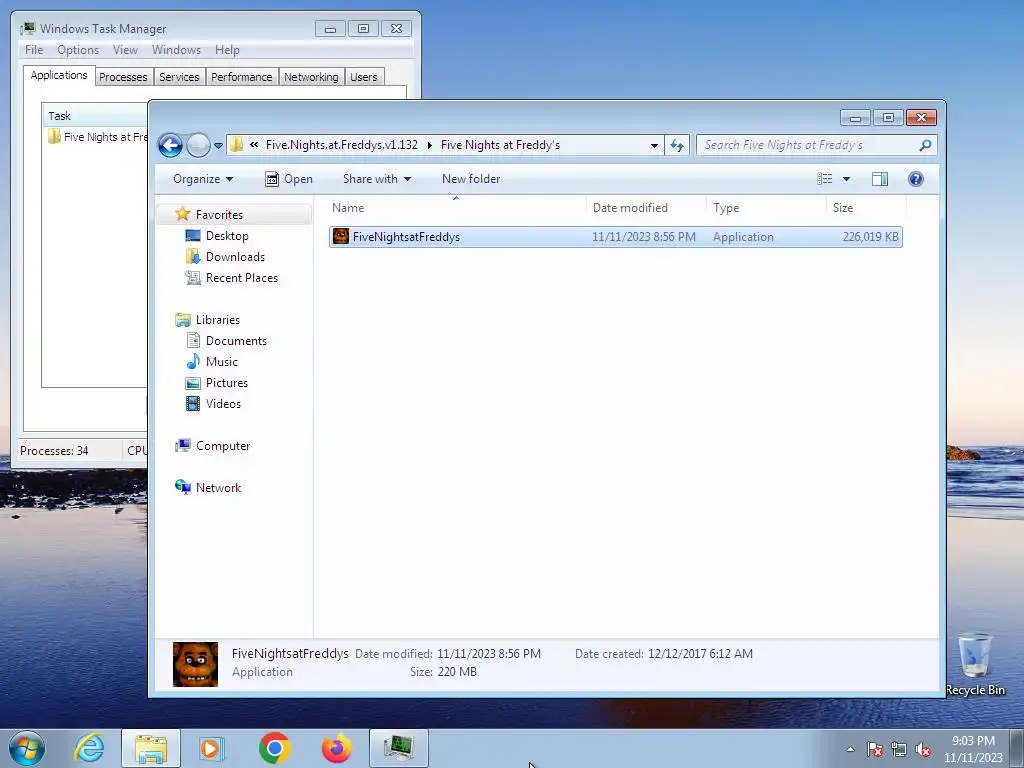Open Task Manager Windows menu
The height and width of the screenshot is (768, 1024).
176,50
